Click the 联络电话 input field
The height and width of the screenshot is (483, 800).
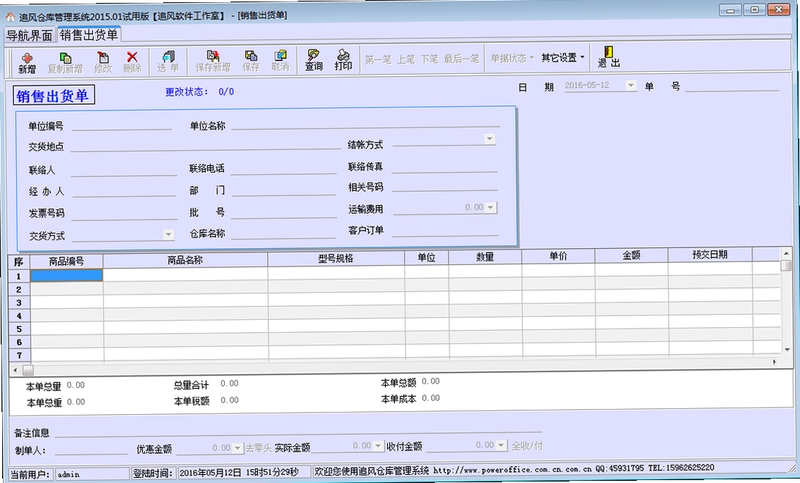[x=283, y=168]
